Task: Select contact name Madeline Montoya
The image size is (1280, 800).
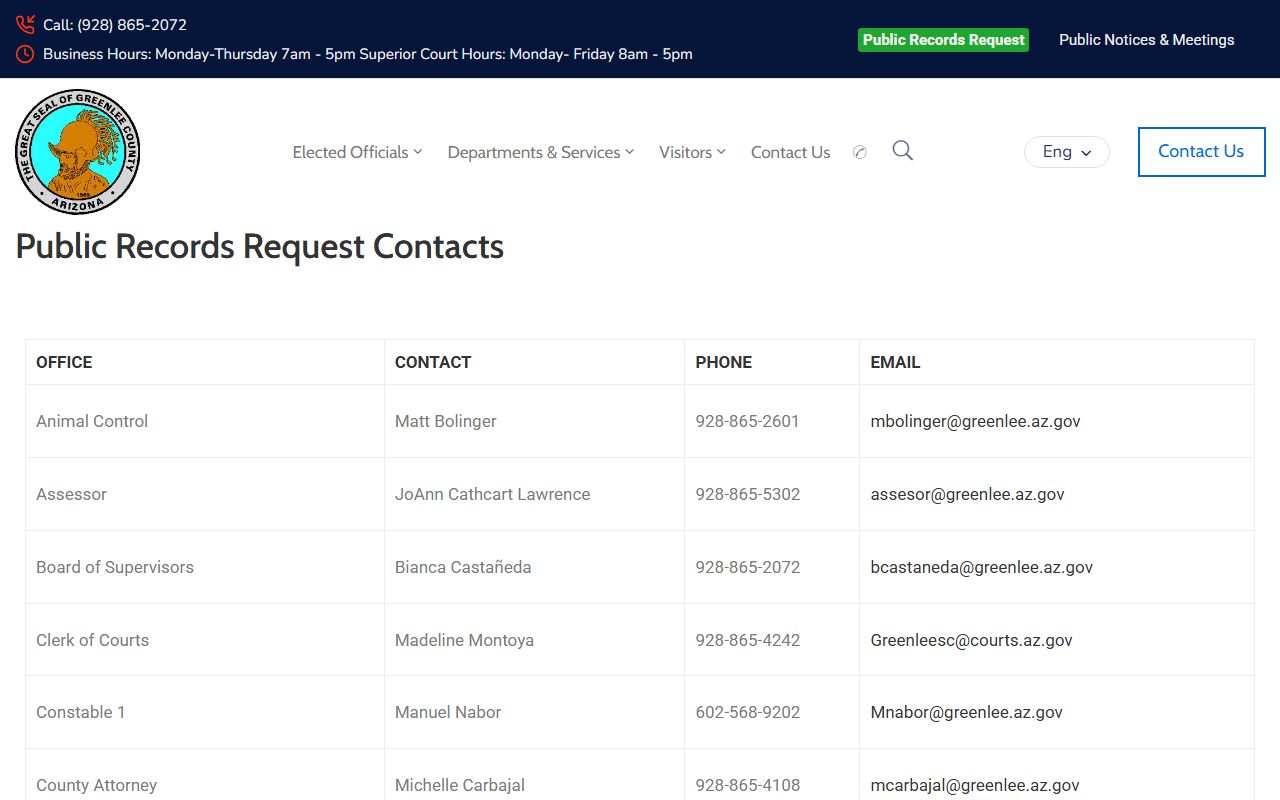Action: click(x=464, y=640)
